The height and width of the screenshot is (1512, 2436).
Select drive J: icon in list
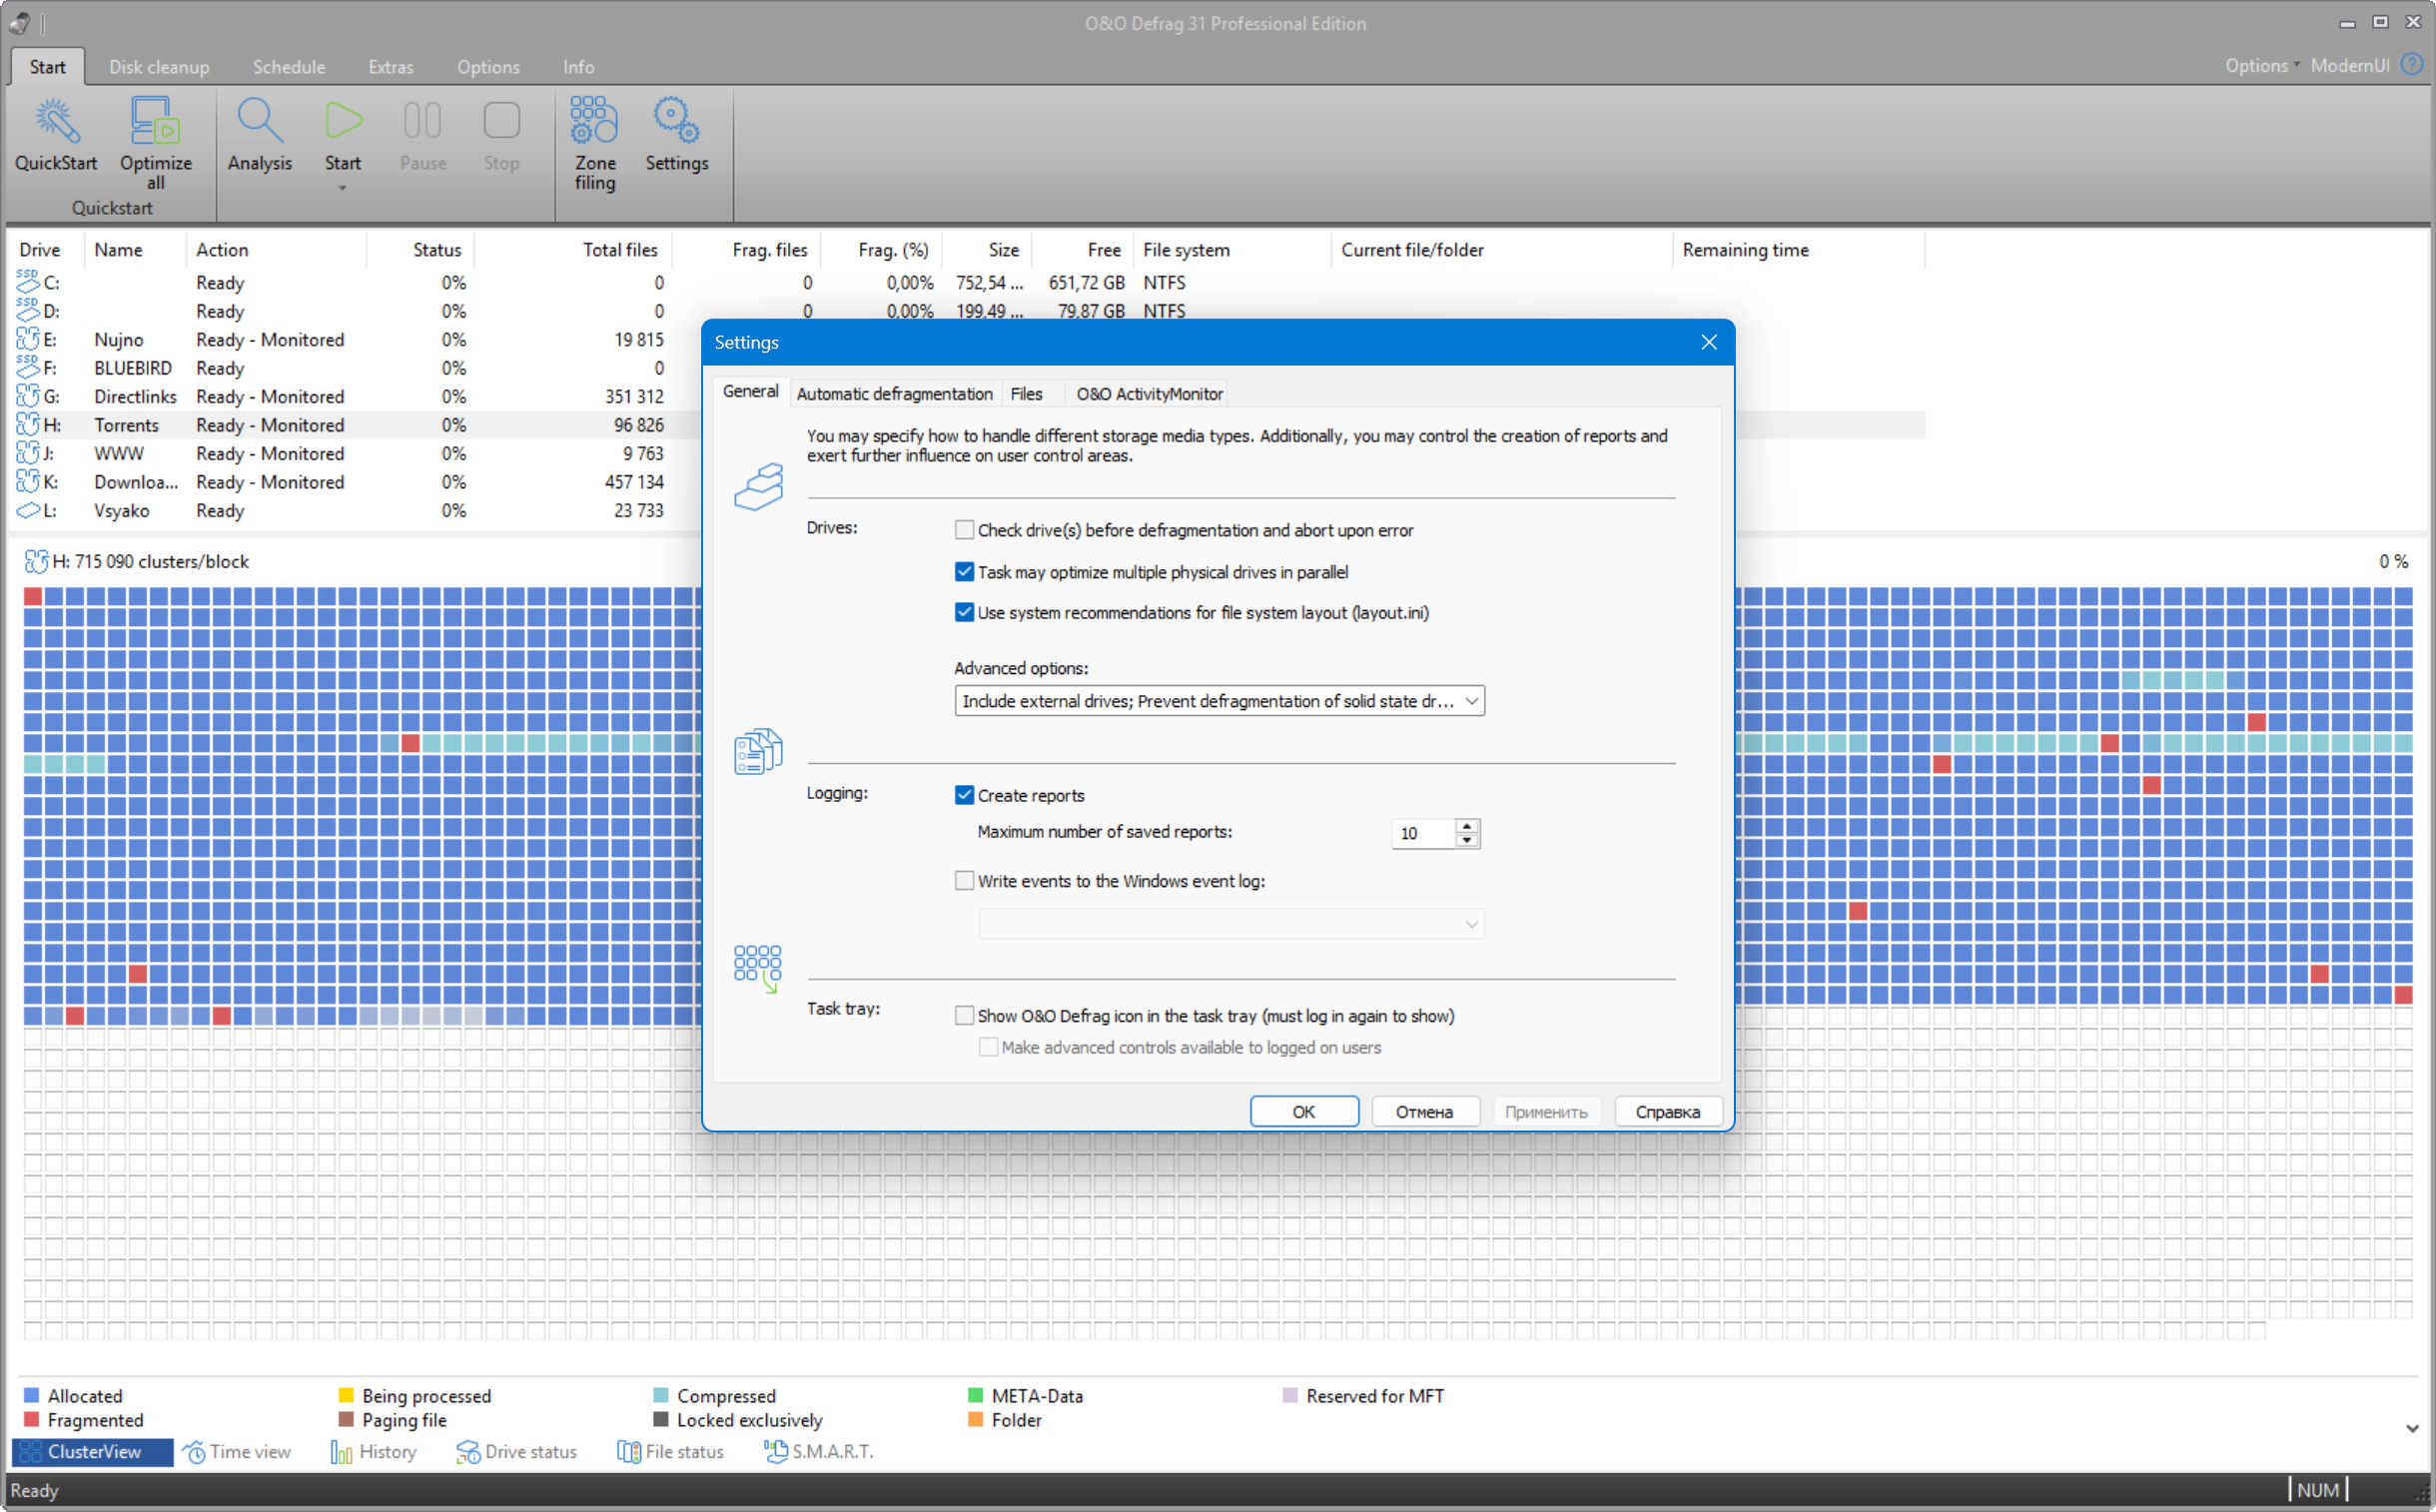(x=27, y=453)
